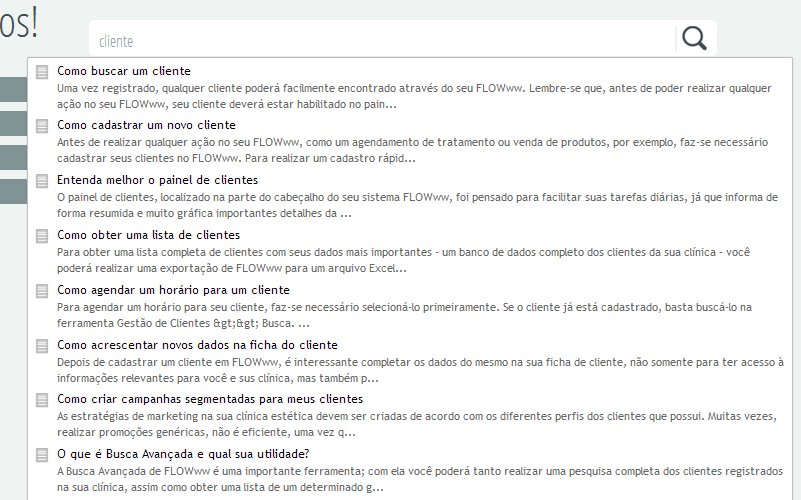Select 'Como criar campanhas segmentadas para meus clientes'
The image size is (801, 500).
tap(210, 399)
